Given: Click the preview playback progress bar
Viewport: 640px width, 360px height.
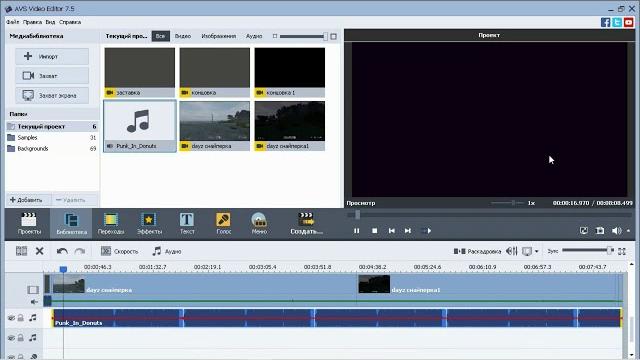Looking at the screenshot, I should pos(489,215).
